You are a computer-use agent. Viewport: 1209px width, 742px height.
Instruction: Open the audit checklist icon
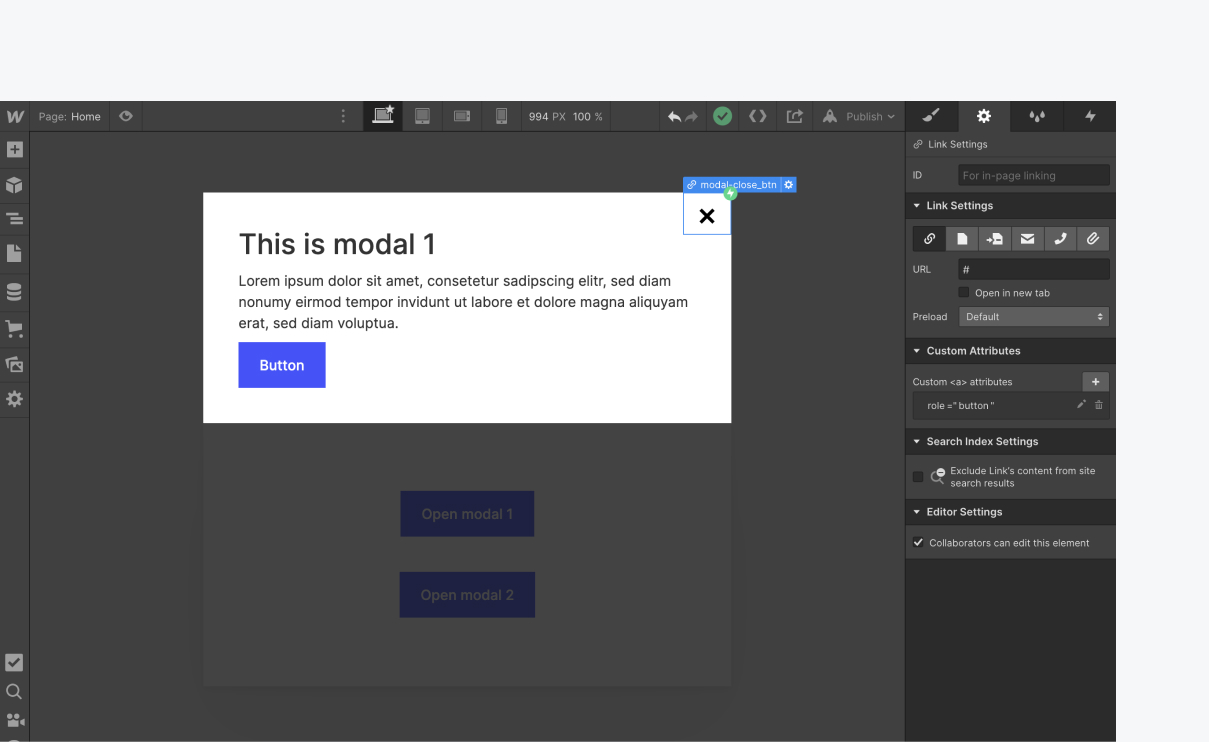[14, 662]
